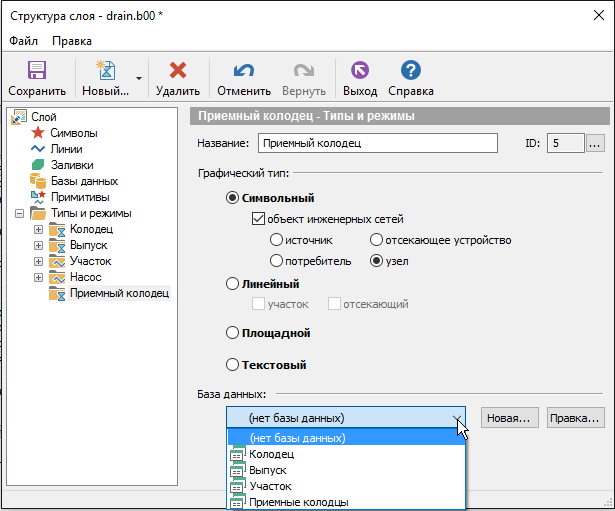The width and height of the screenshot is (615, 511).
Task: Open the Правка menu in menu bar
Action: click(x=71, y=41)
